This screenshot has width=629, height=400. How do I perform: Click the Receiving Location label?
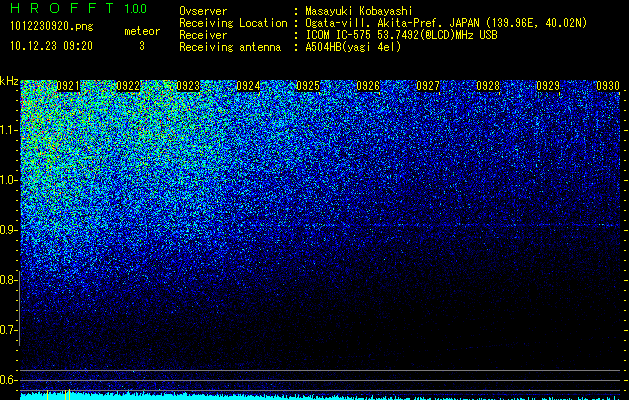233,23
